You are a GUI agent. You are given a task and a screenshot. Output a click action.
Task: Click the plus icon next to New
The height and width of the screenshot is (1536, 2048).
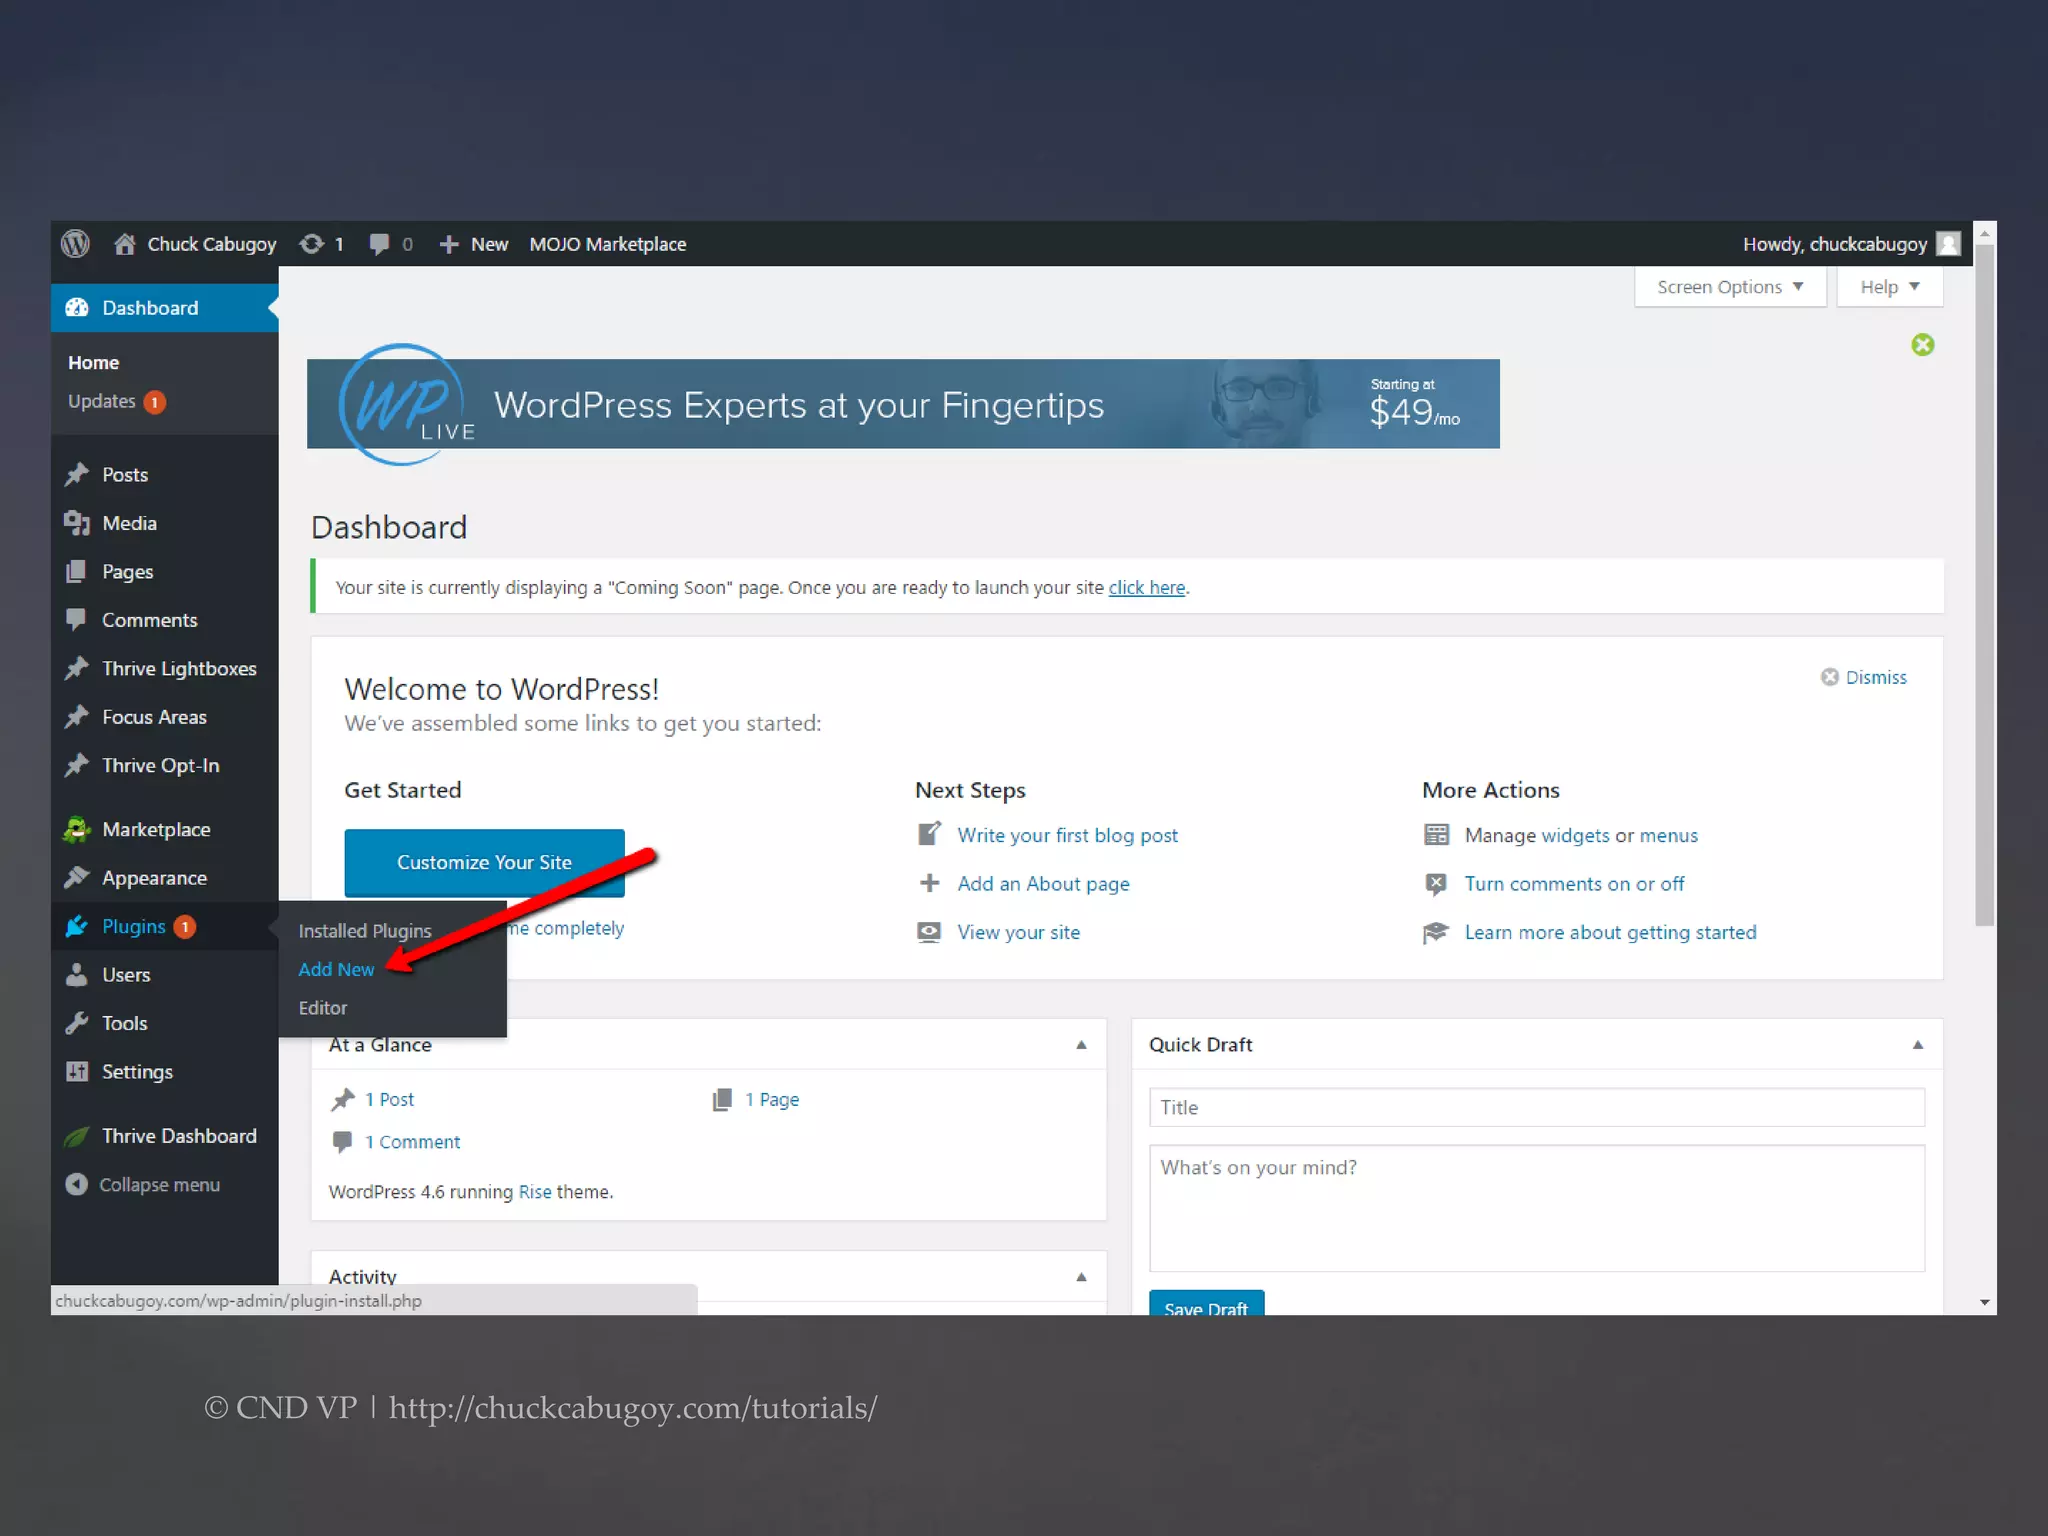[x=449, y=244]
